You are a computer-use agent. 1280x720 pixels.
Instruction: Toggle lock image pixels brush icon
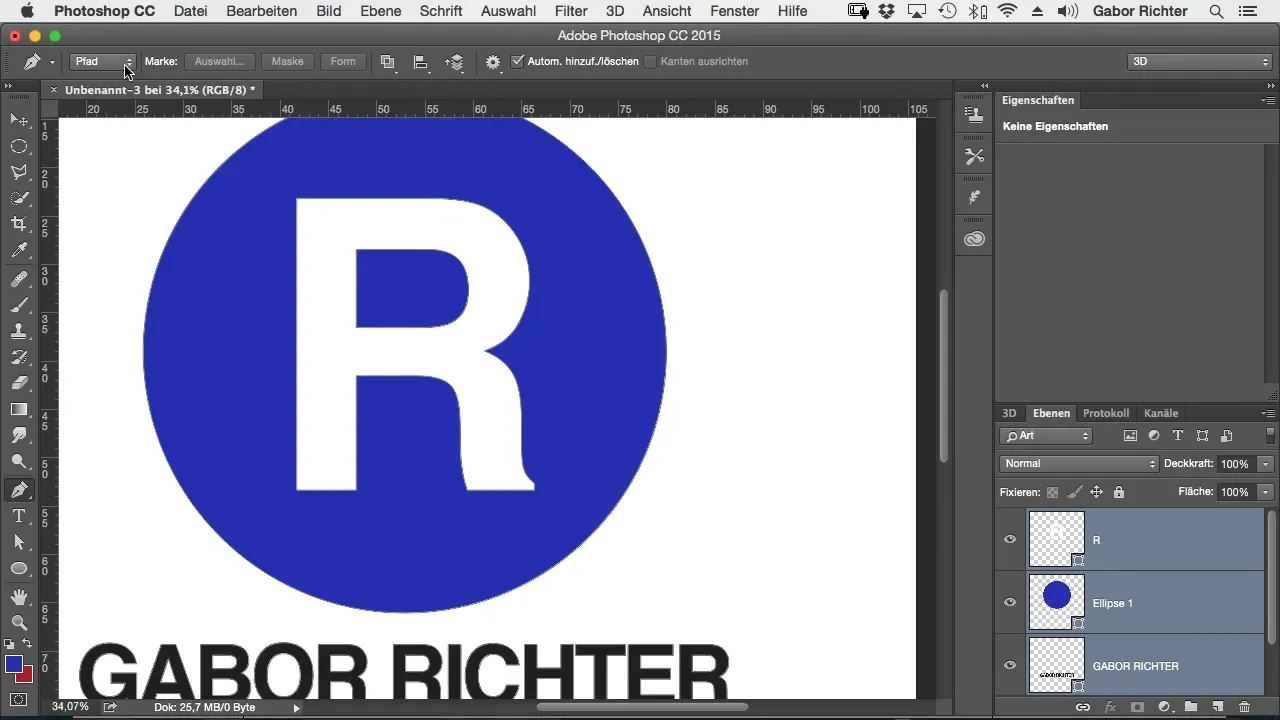click(1074, 492)
